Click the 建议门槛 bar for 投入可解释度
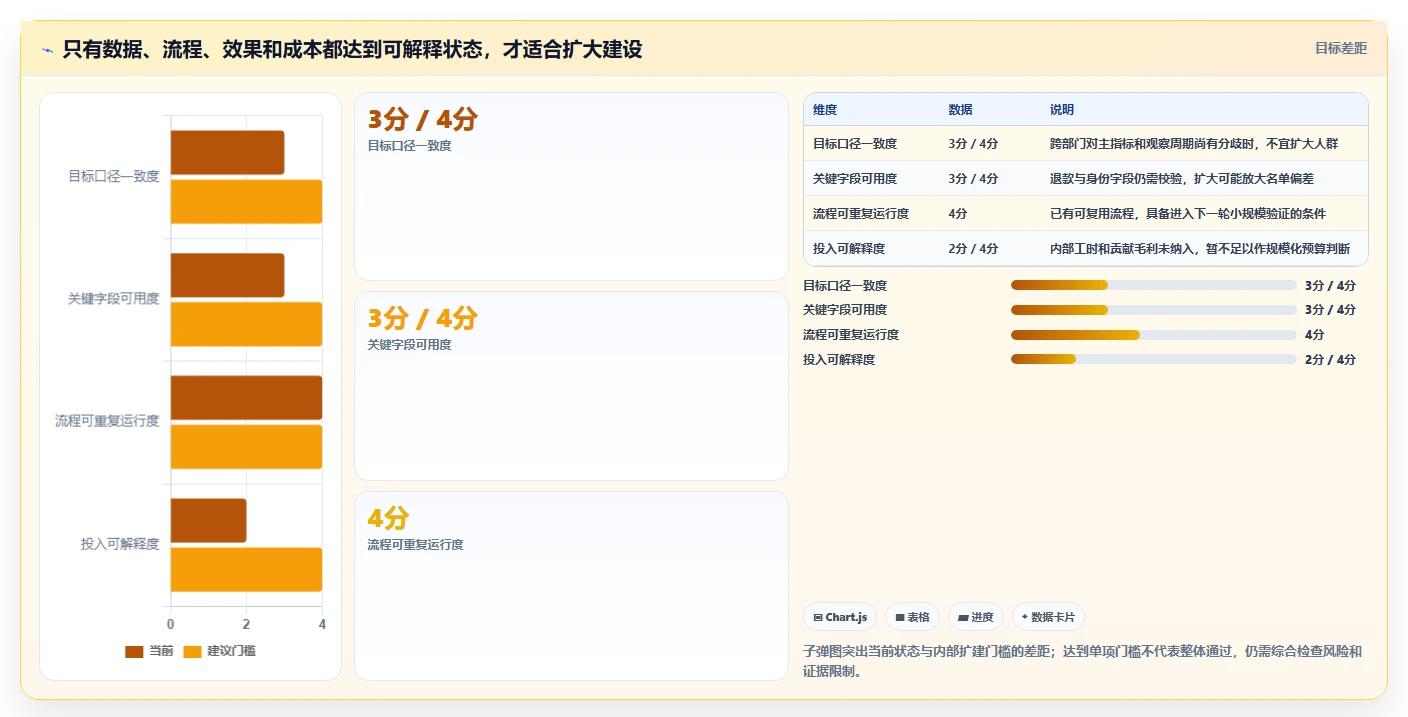The image size is (1408, 717). point(246,569)
